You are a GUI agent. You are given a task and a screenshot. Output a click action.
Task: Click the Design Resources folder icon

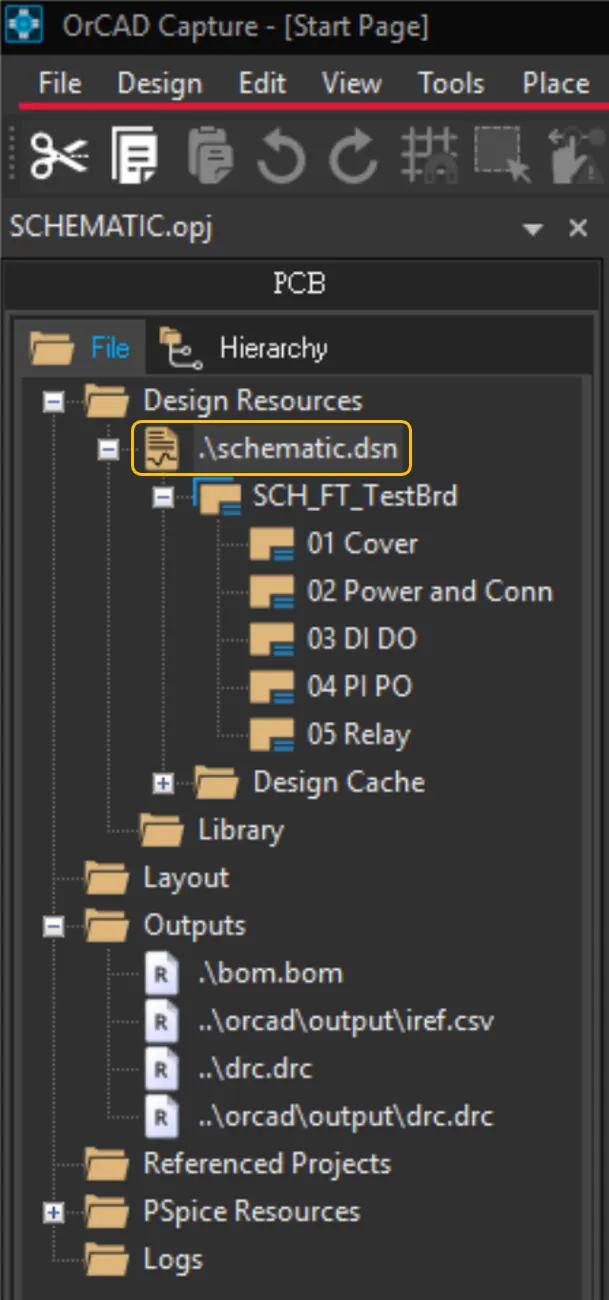(x=107, y=401)
